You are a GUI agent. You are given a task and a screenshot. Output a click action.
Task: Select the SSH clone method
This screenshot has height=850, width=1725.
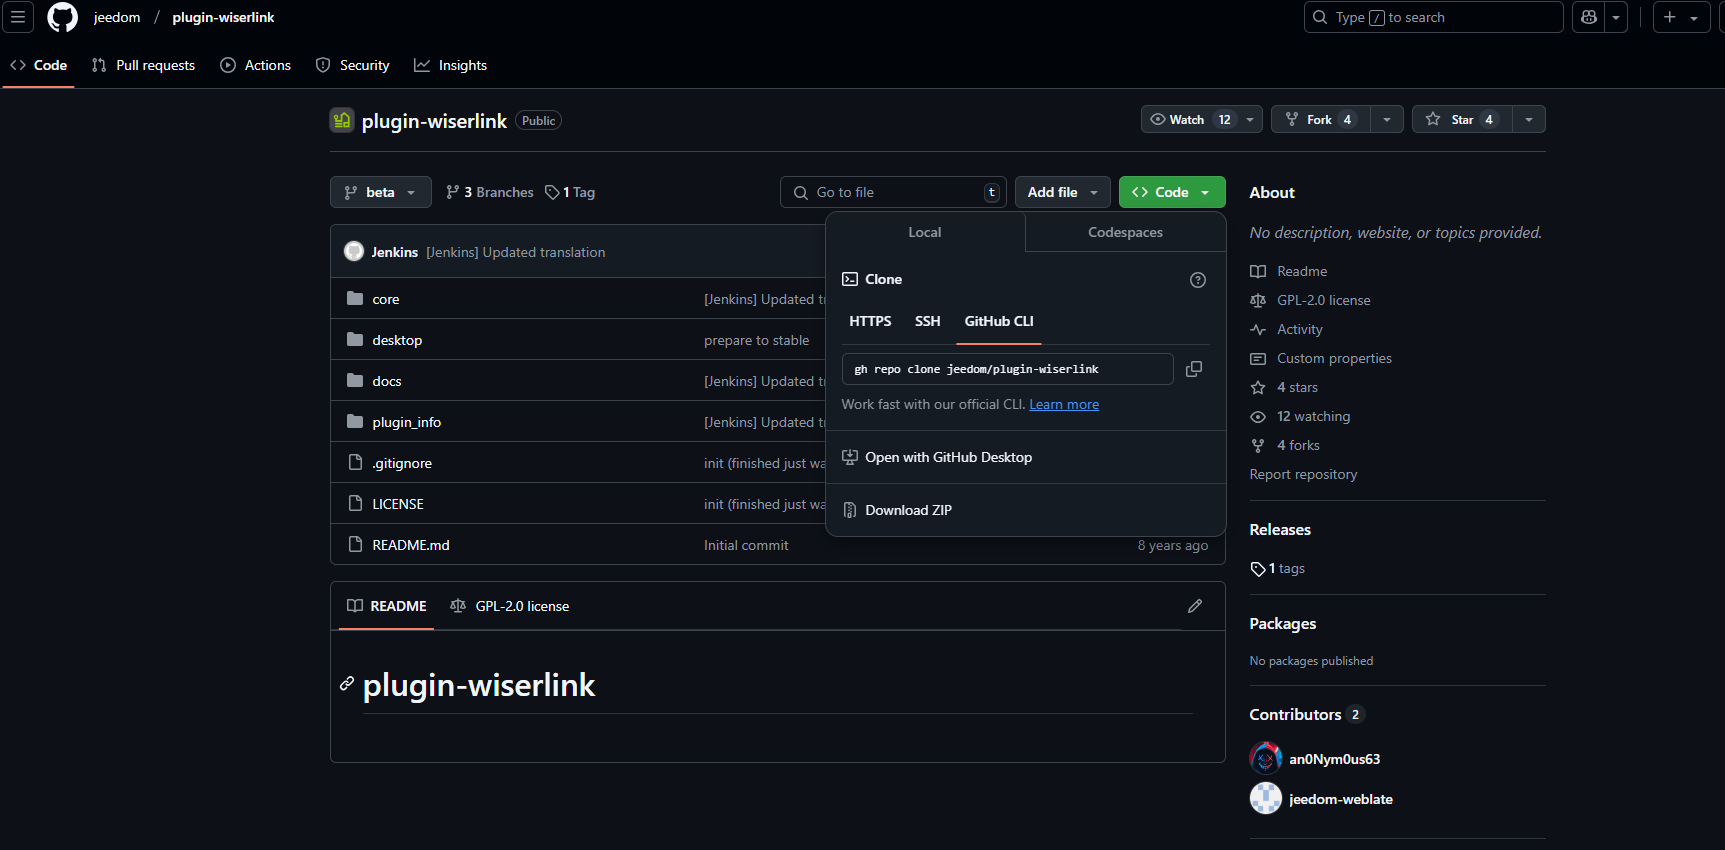pos(928,321)
